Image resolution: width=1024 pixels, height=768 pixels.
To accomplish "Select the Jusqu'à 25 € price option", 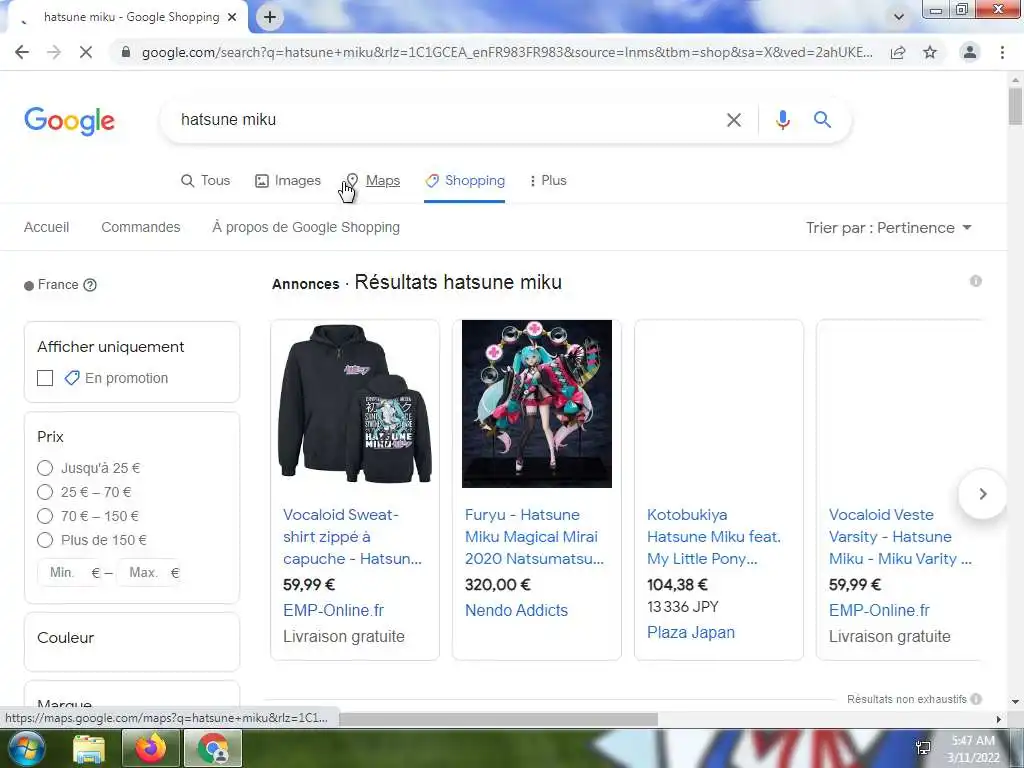I will [x=45, y=468].
